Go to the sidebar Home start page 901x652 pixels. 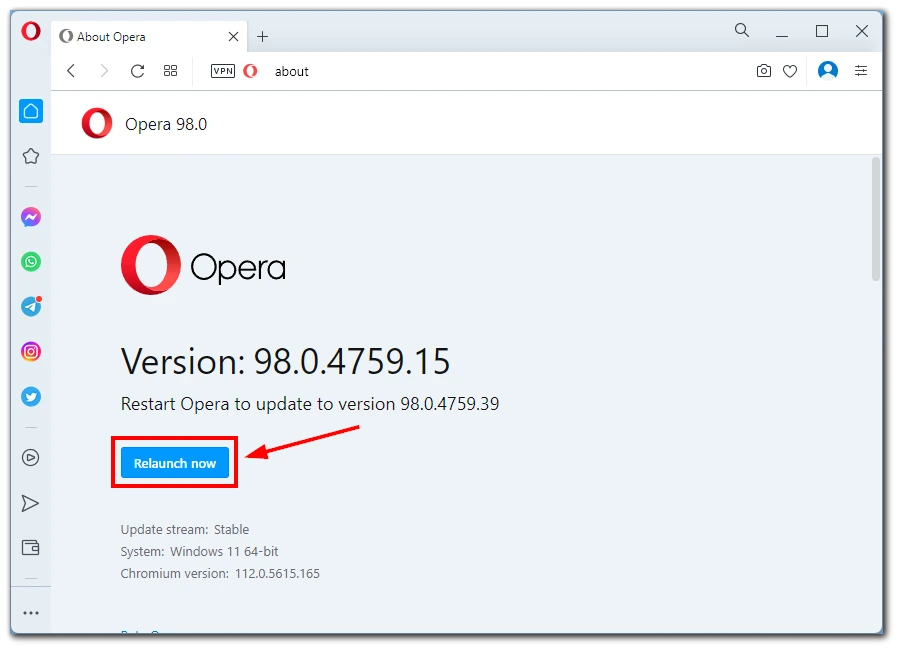(31, 111)
